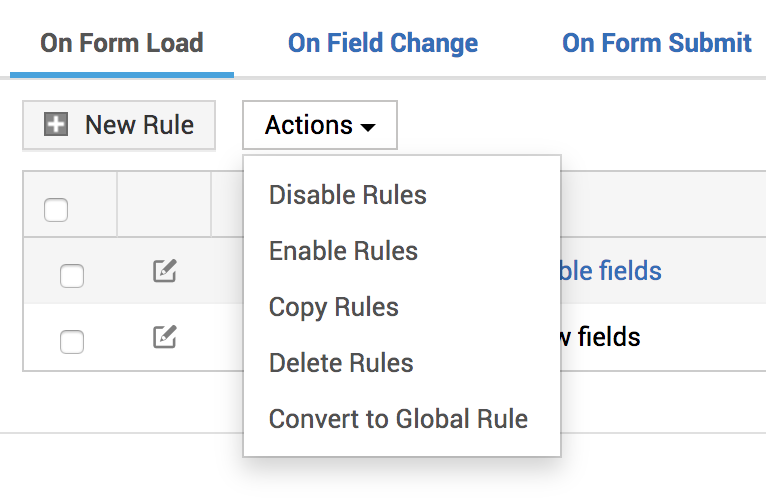Click the plus icon on New Rule

tap(57, 126)
